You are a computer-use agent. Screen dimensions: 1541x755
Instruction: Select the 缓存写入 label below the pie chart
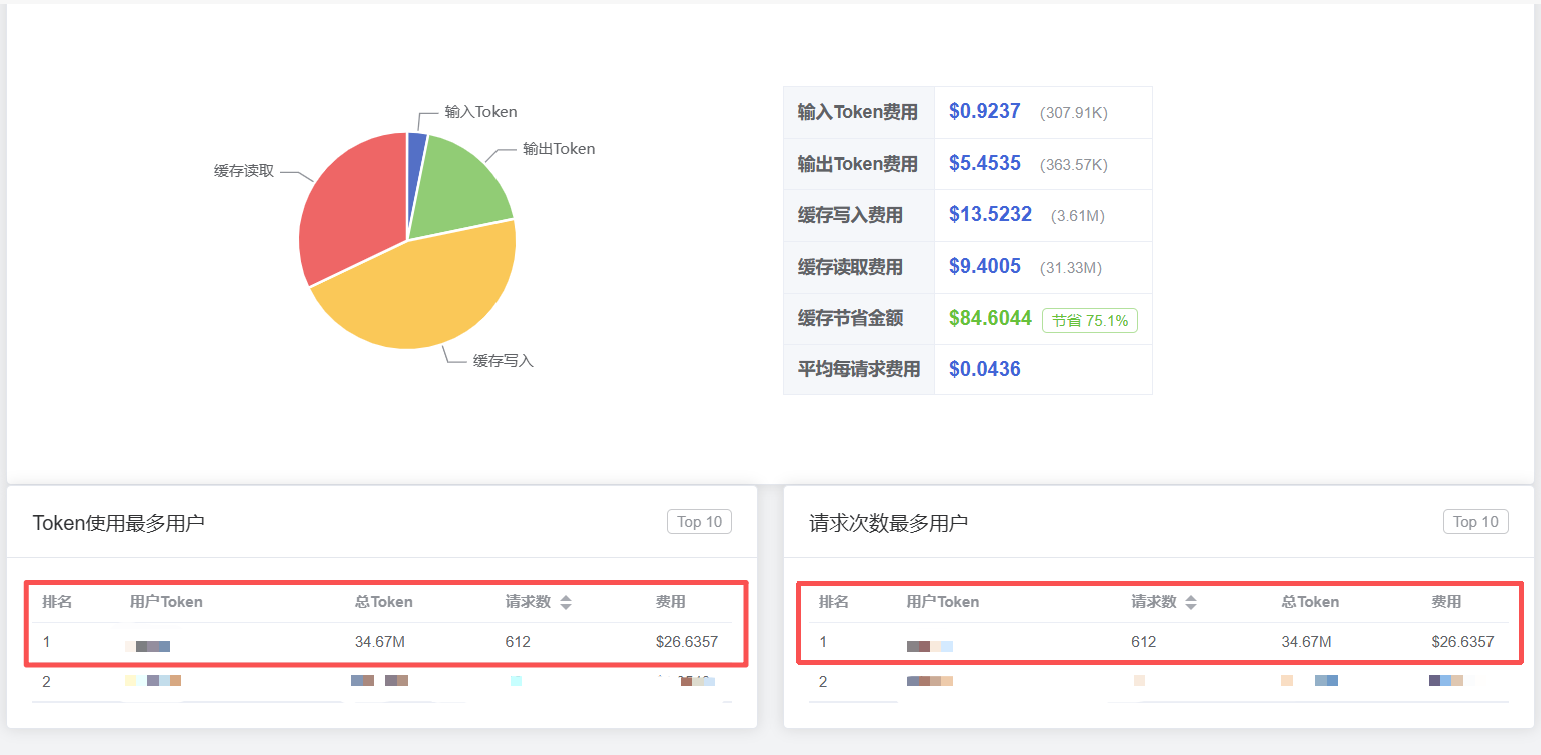click(x=503, y=361)
